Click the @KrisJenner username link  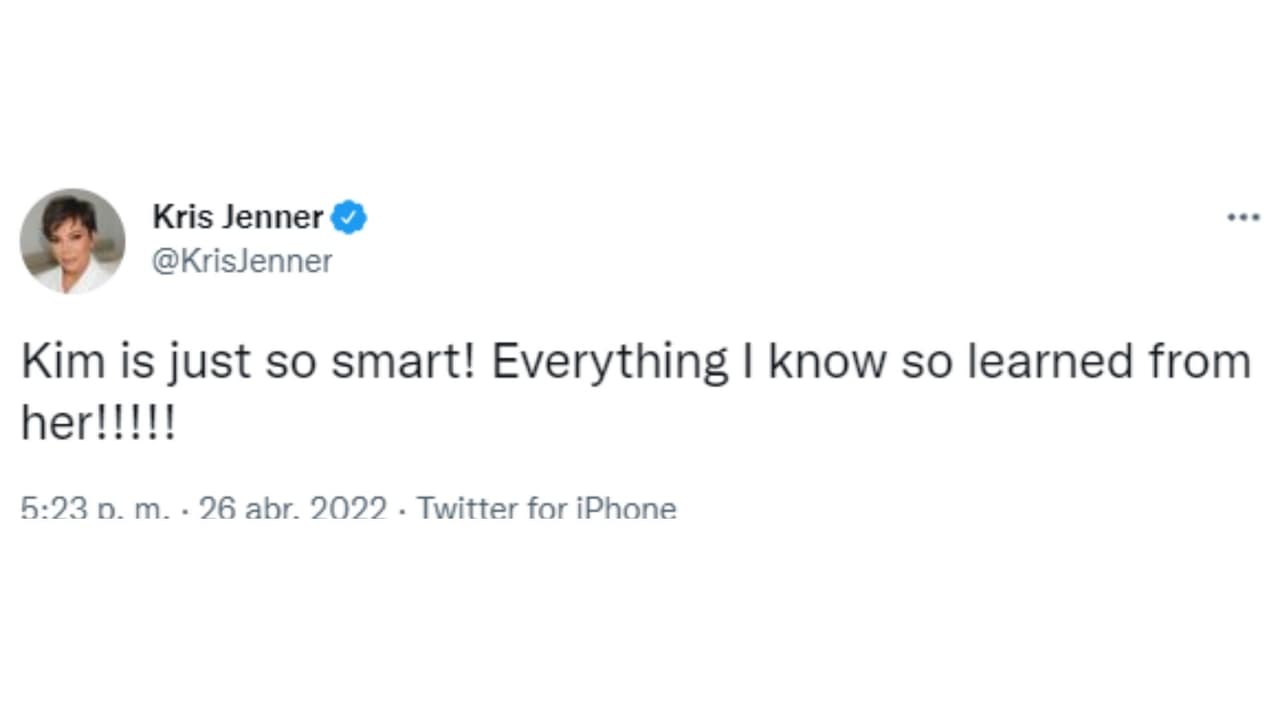tap(242, 261)
